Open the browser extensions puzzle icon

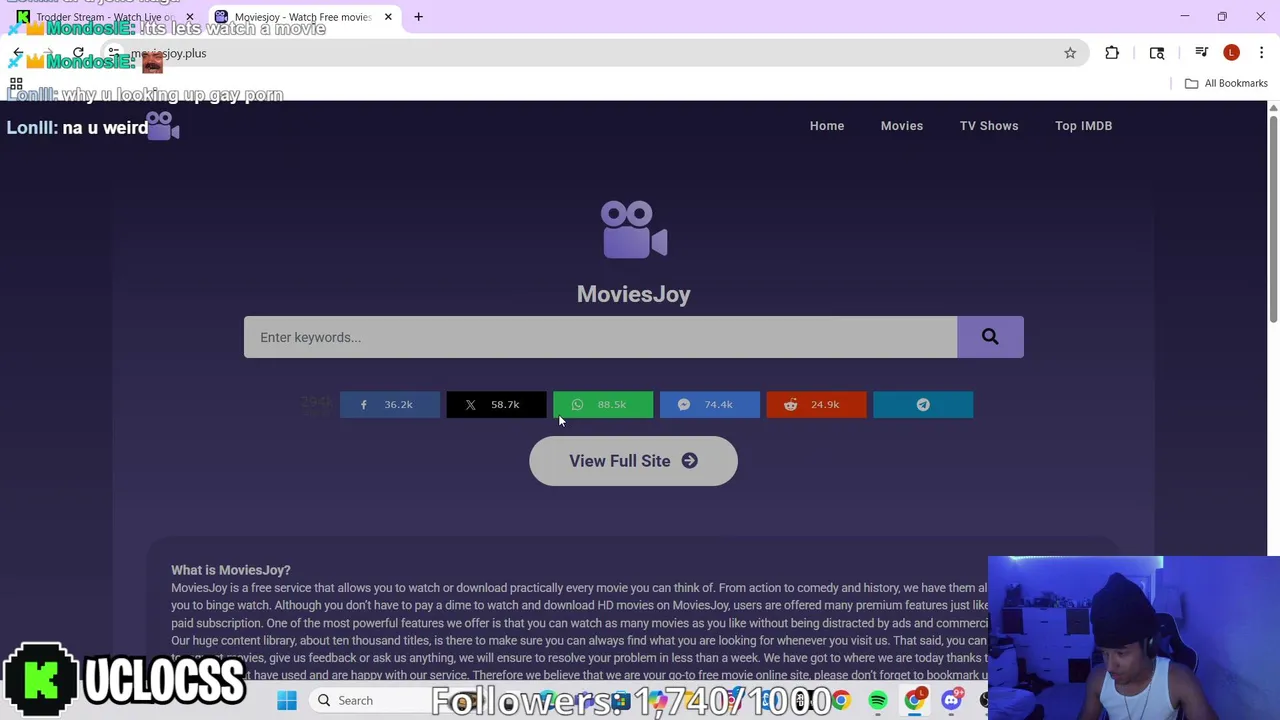click(1112, 53)
